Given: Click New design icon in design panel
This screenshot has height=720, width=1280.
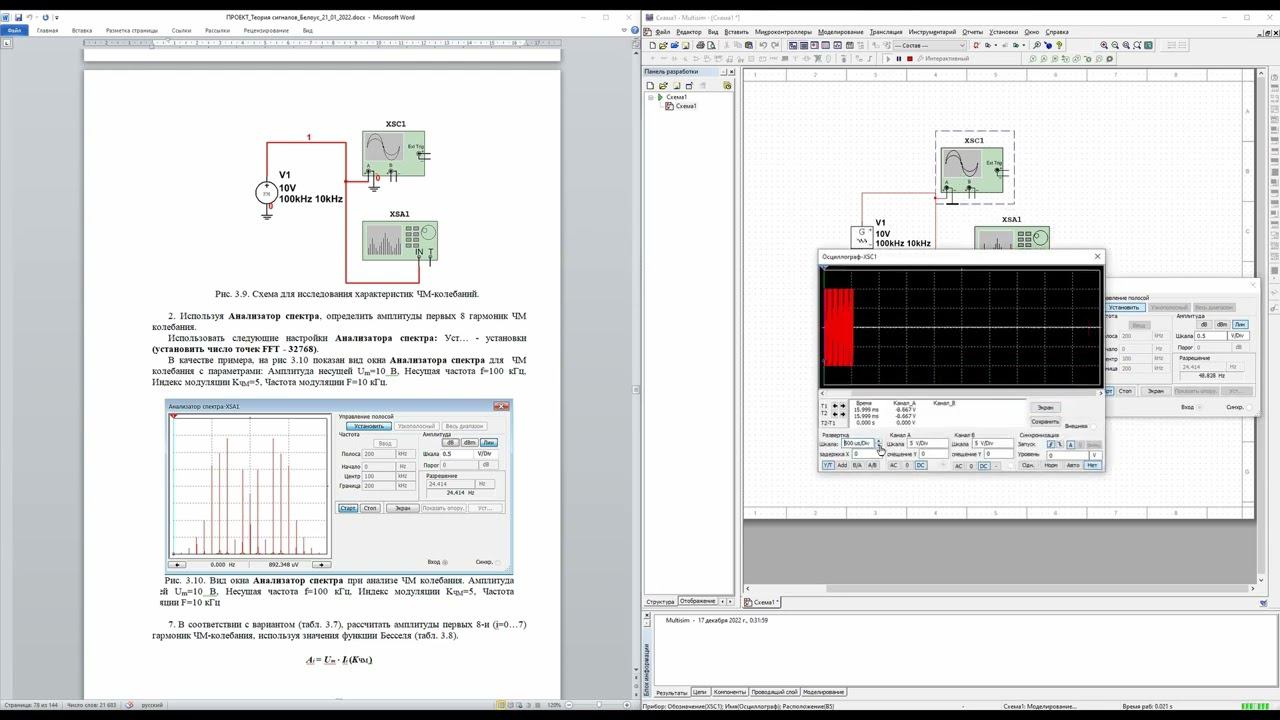Looking at the screenshot, I should tap(650, 86).
